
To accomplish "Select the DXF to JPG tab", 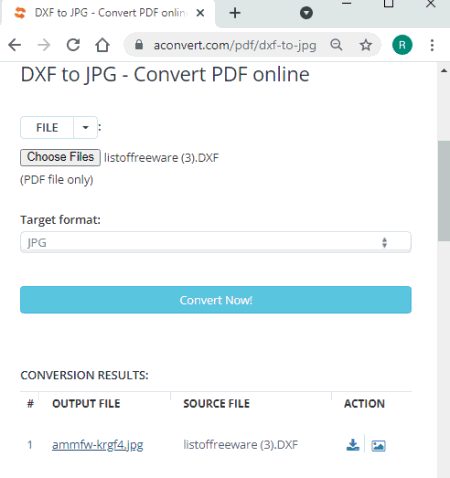I will (108, 13).
